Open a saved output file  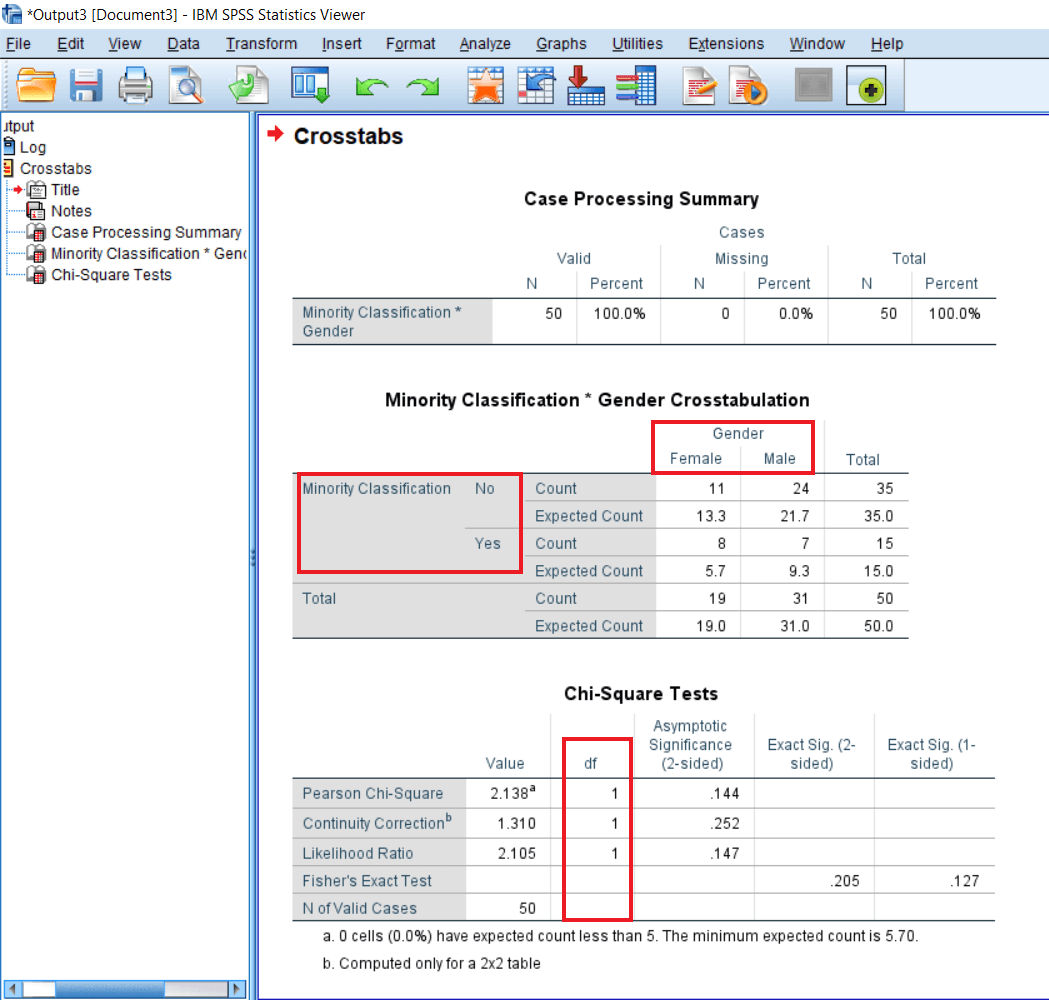point(36,85)
